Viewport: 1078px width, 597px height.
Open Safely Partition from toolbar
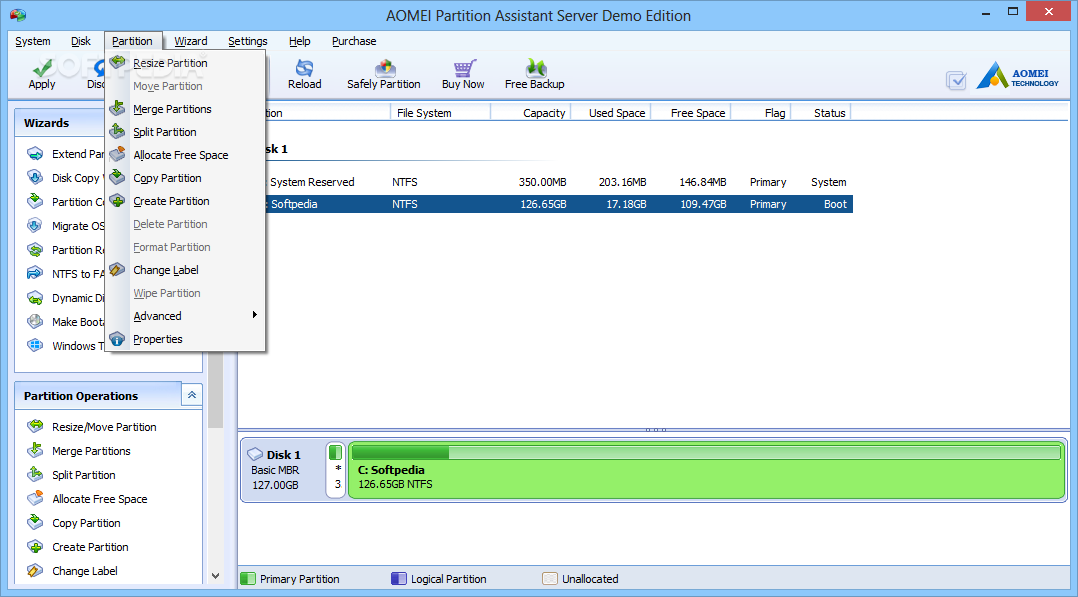(384, 74)
